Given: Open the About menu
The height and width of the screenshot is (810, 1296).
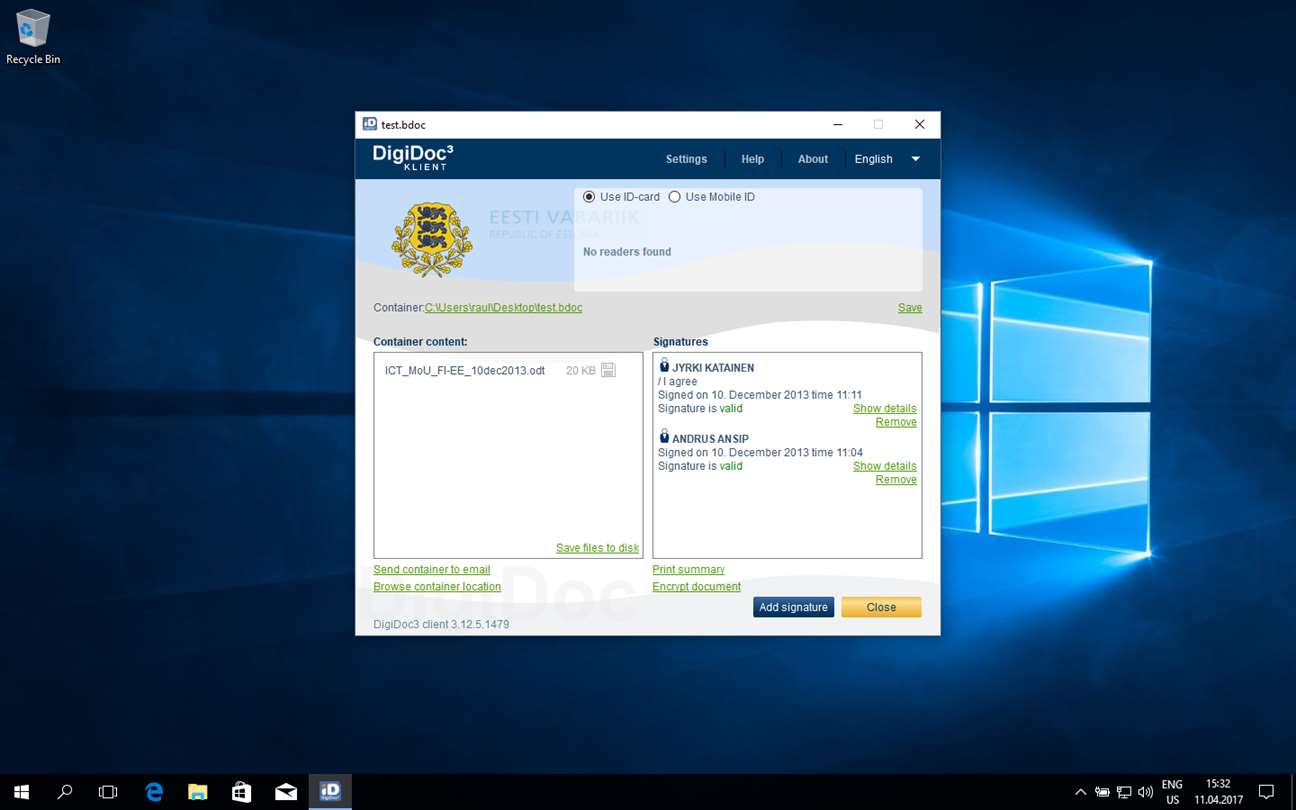Looking at the screenshot, I should 812,159.
